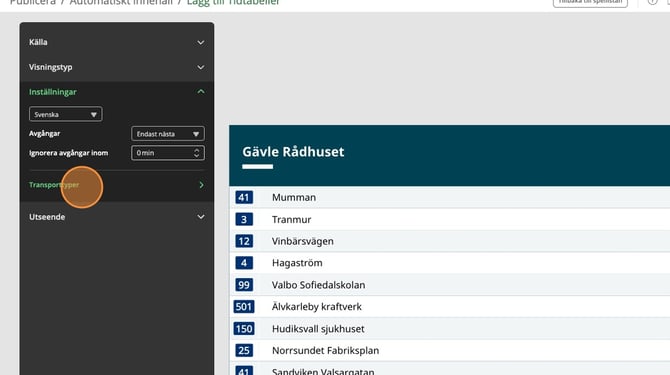Select the 'Norrsundet Fabriksplan' destination text

click(x=325, y=351)
